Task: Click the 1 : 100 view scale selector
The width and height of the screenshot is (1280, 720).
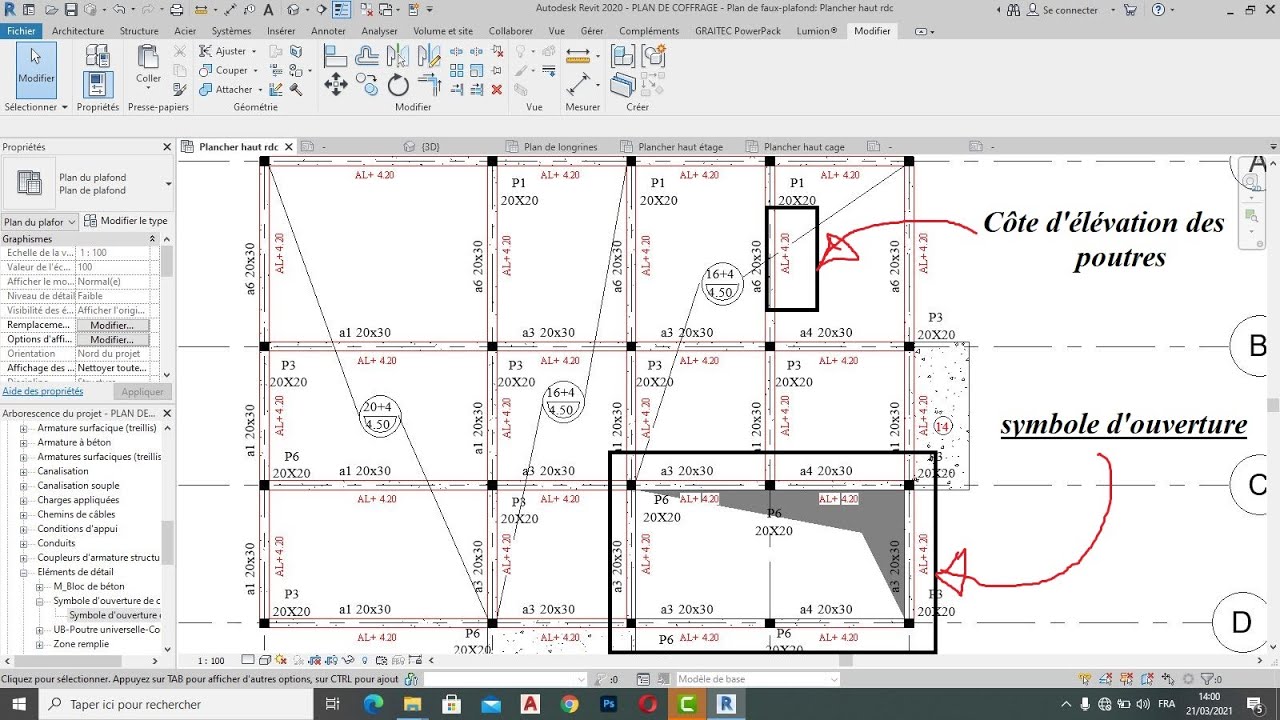Action: [x=211, y=661]
